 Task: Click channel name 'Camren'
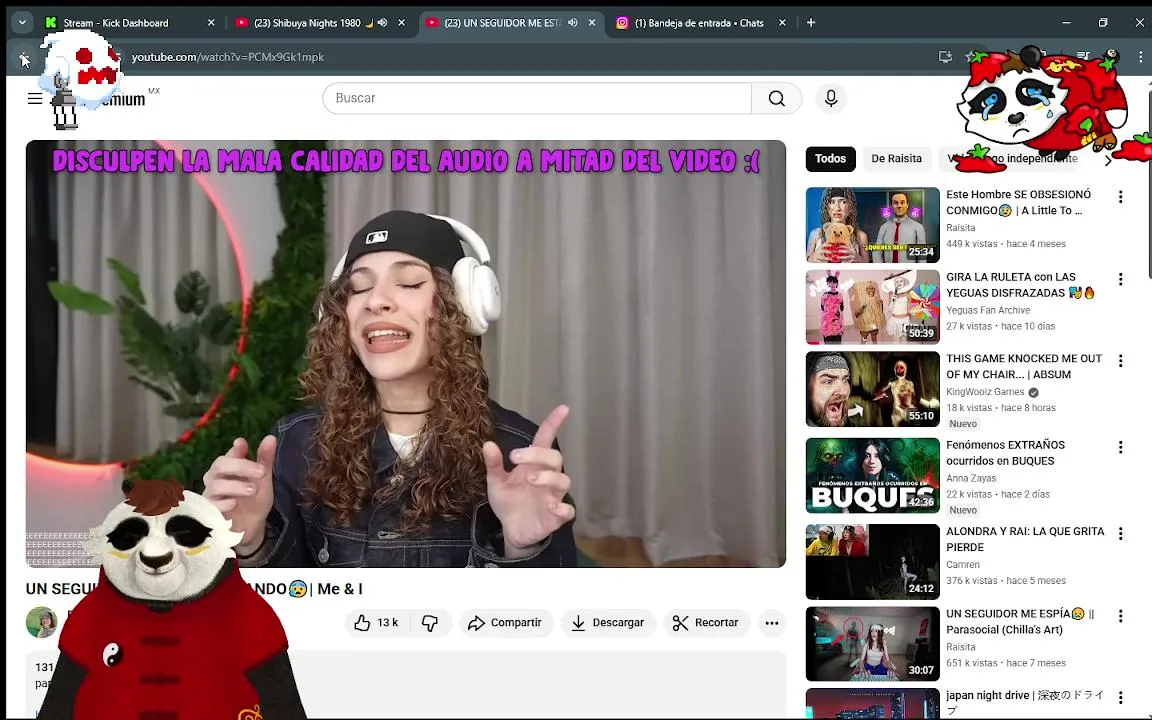963,565
